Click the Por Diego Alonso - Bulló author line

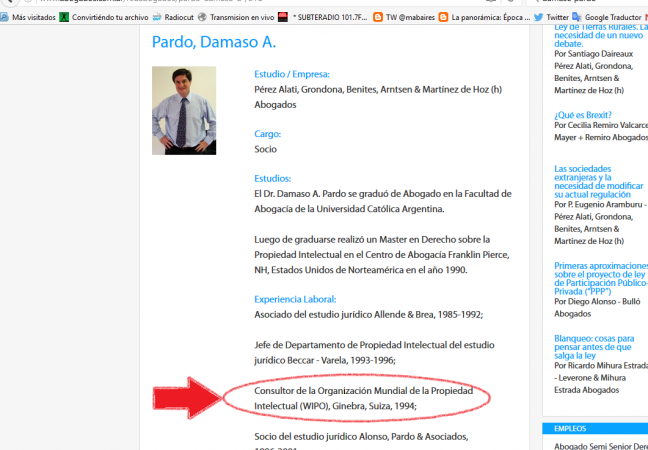[597, 302]
